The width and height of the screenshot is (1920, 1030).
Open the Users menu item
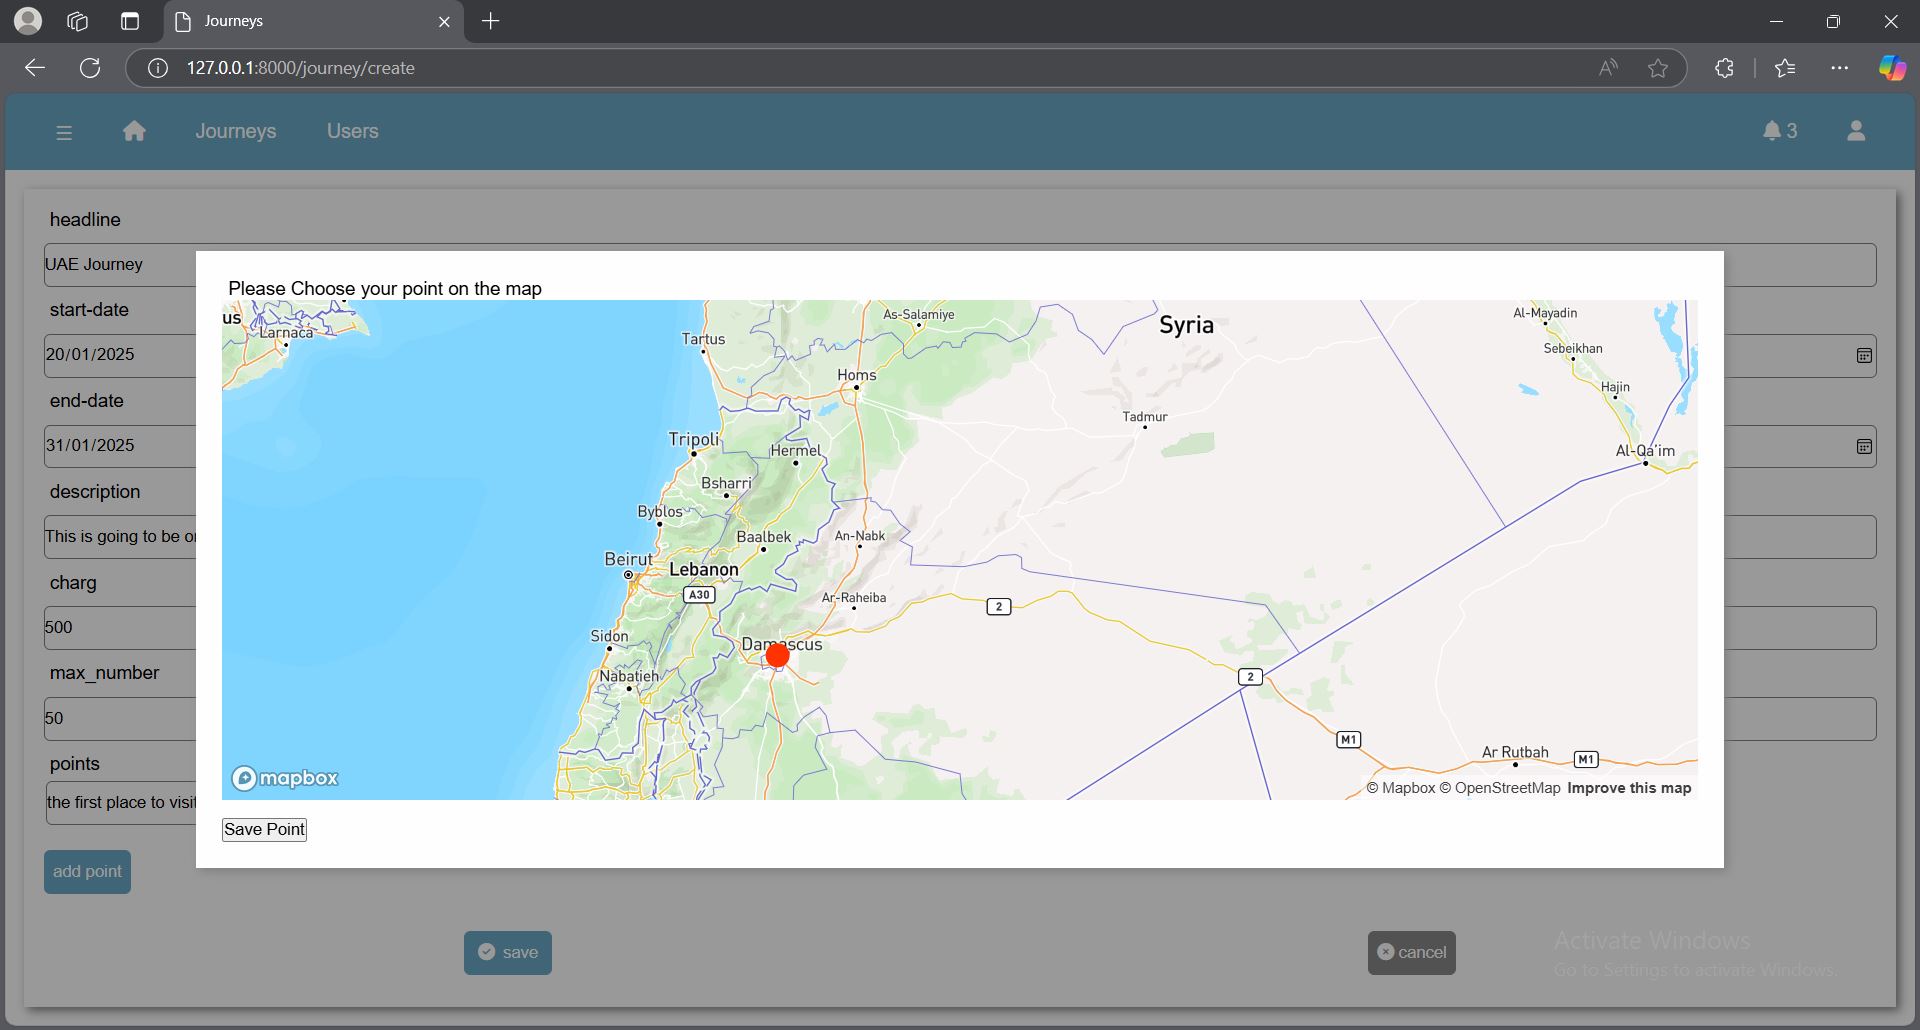pos(352,131)
